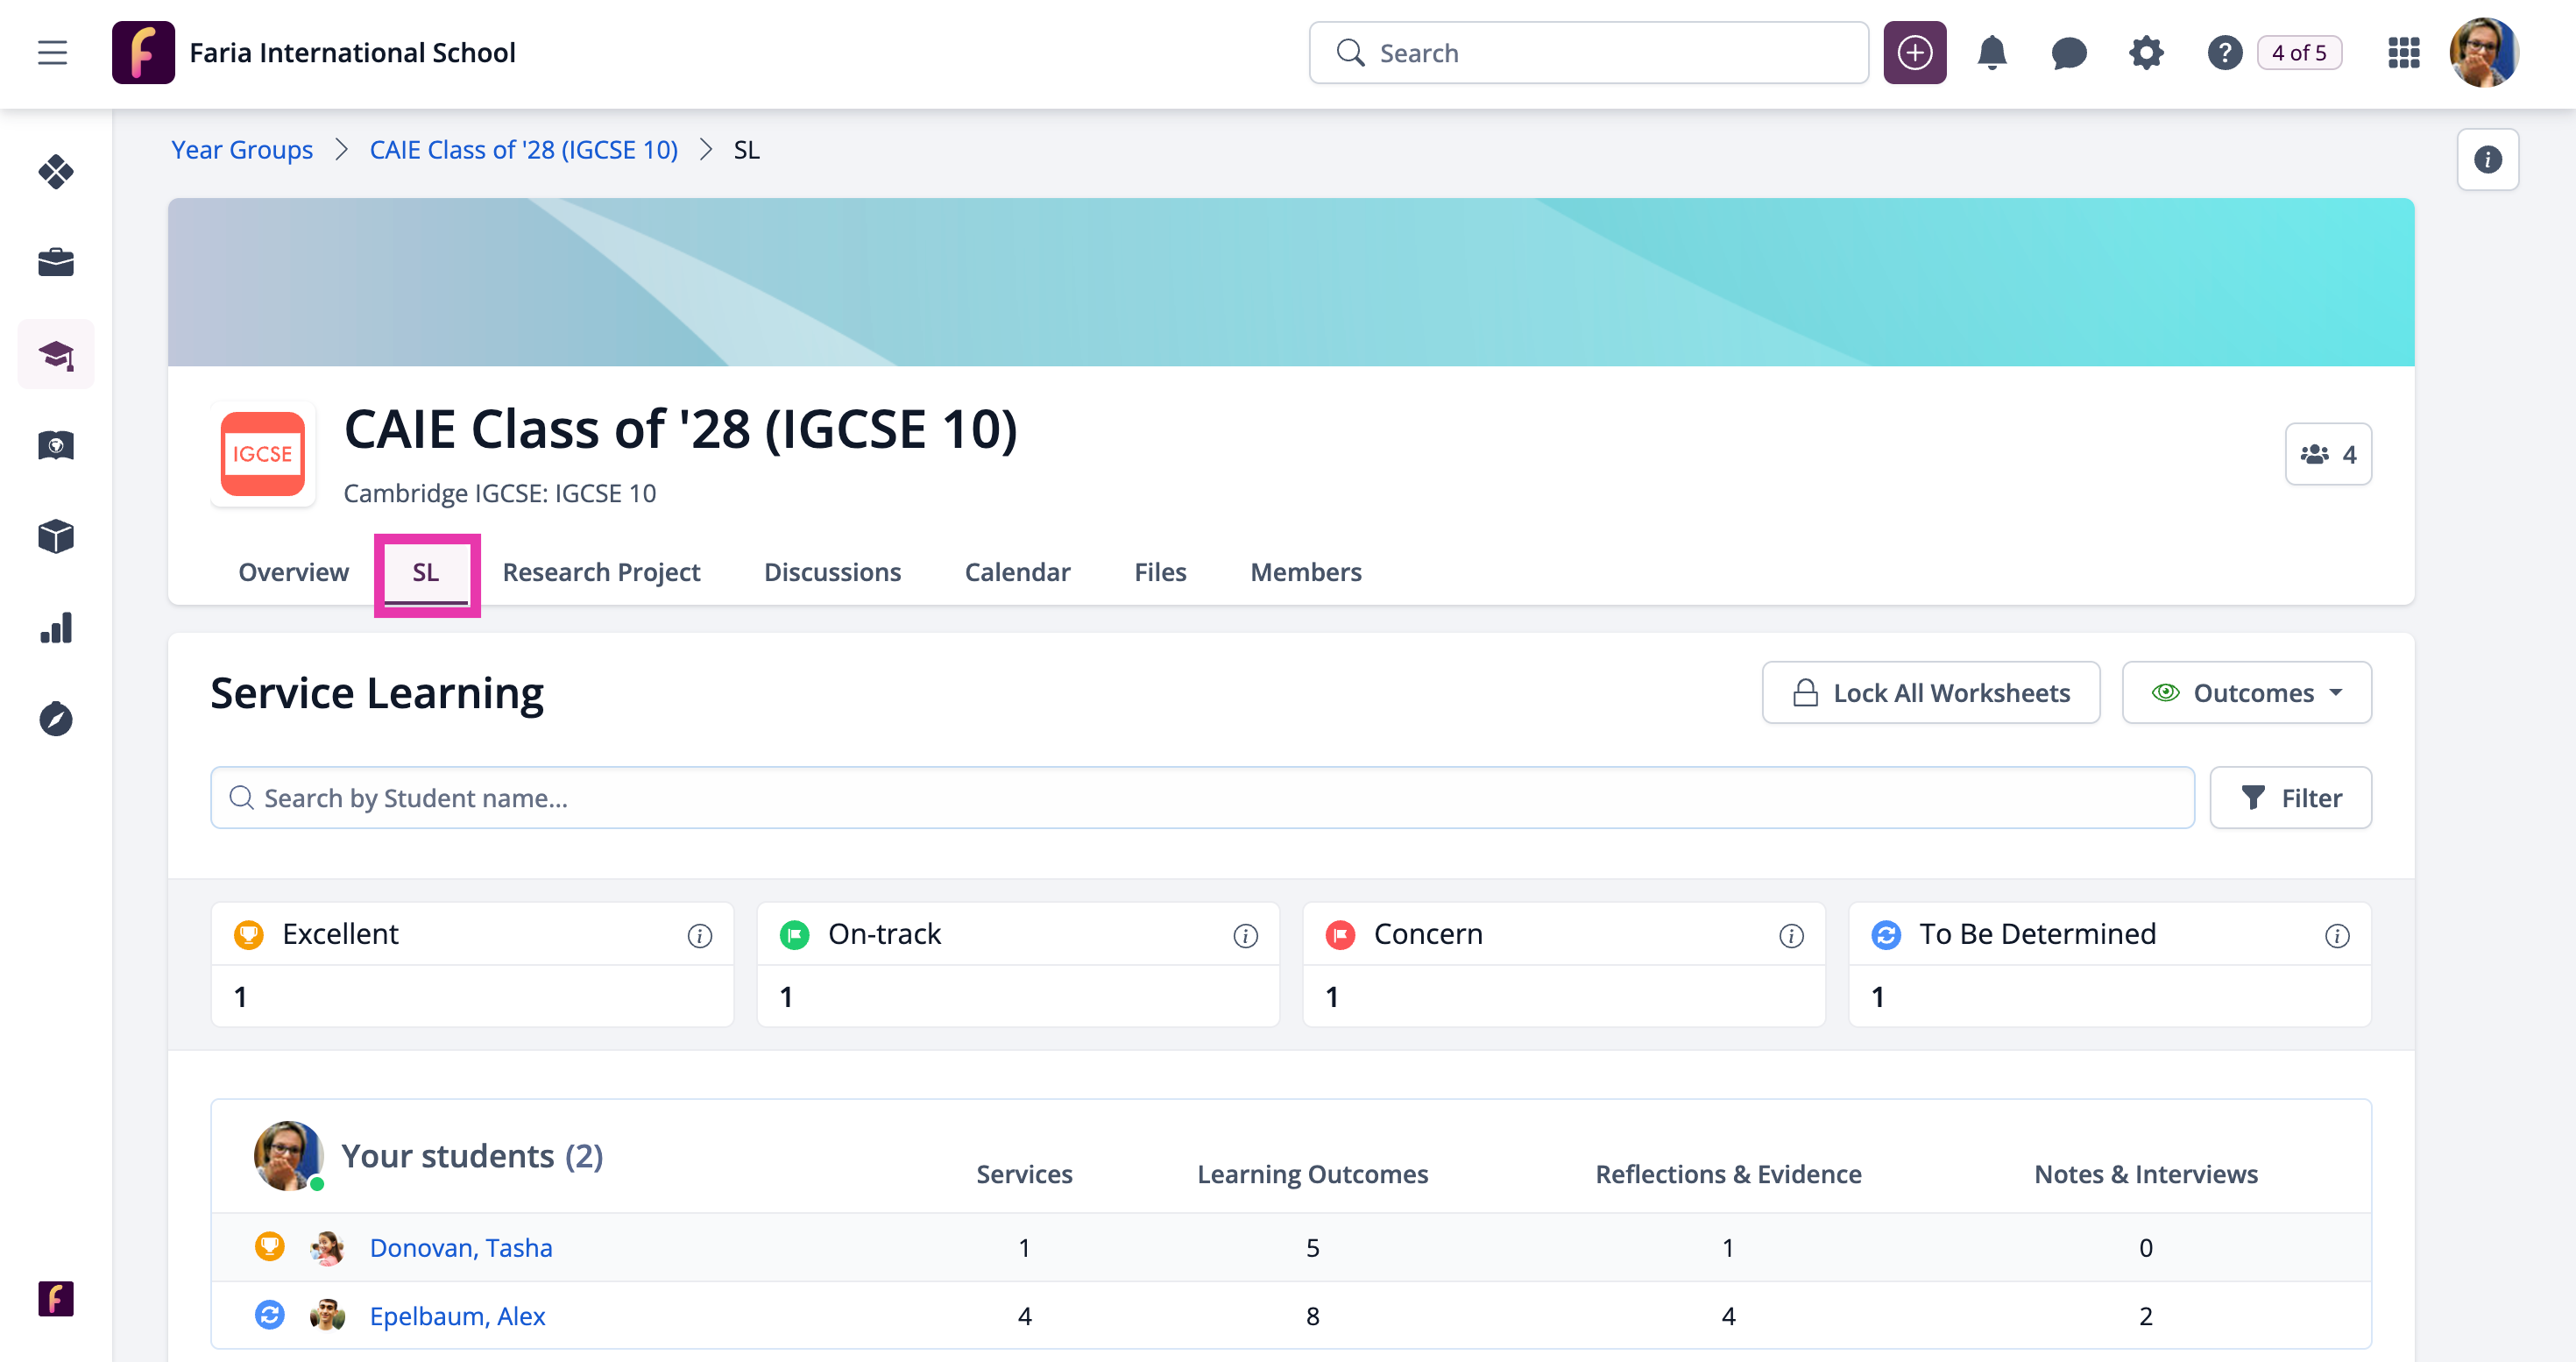Viewport: 2576px width, 1362px height.
Task: Click Alex Epelbaum's To Be Determined status icon
Action: click(x=269, y=1315)
